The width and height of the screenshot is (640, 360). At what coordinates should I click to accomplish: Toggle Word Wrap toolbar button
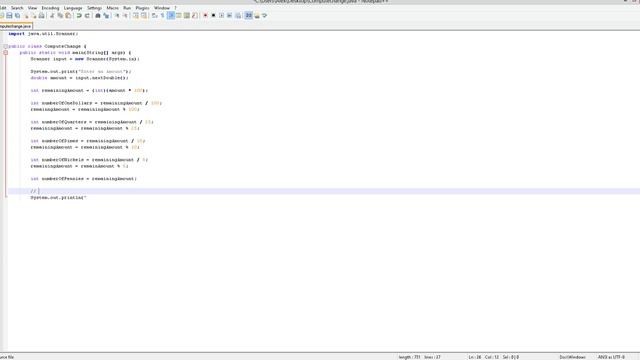154,16
